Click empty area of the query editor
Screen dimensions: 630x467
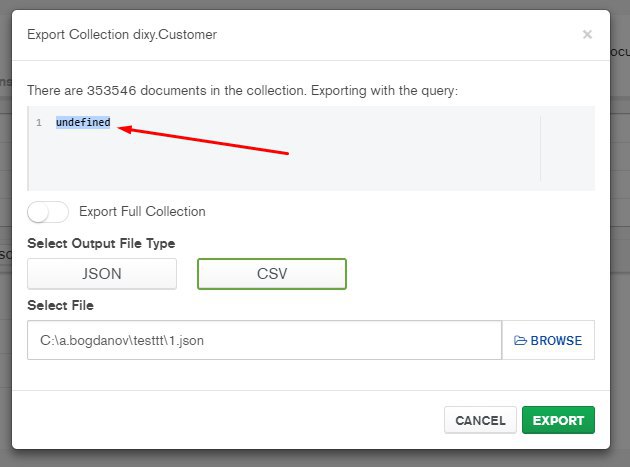coord(300,165)
